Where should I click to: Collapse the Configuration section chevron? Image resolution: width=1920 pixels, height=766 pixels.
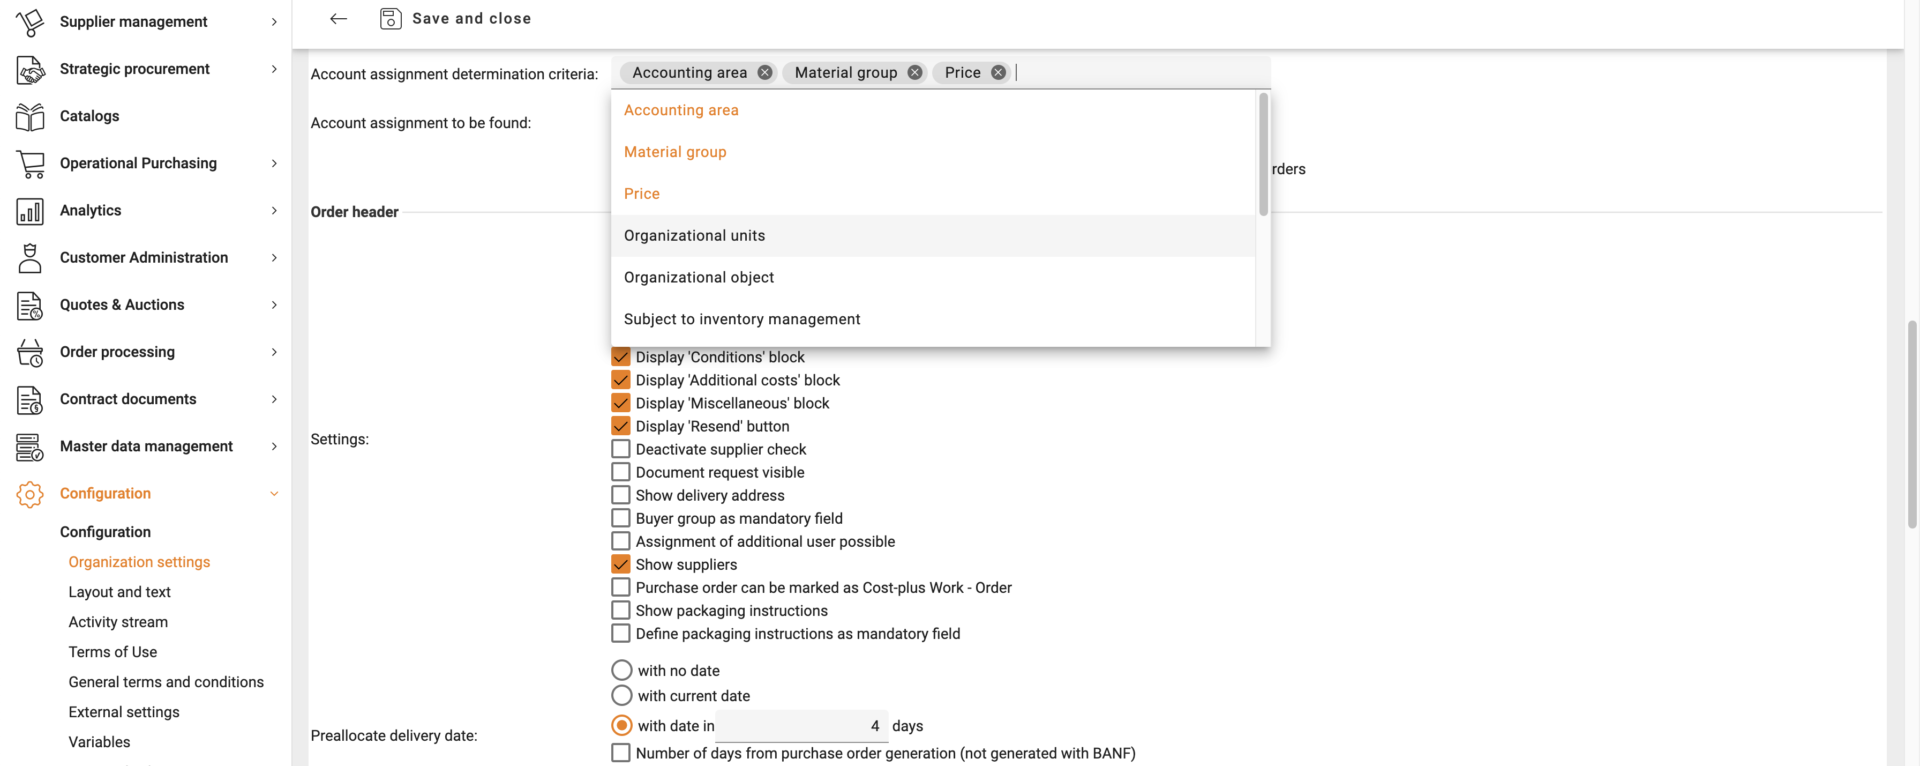274,494
